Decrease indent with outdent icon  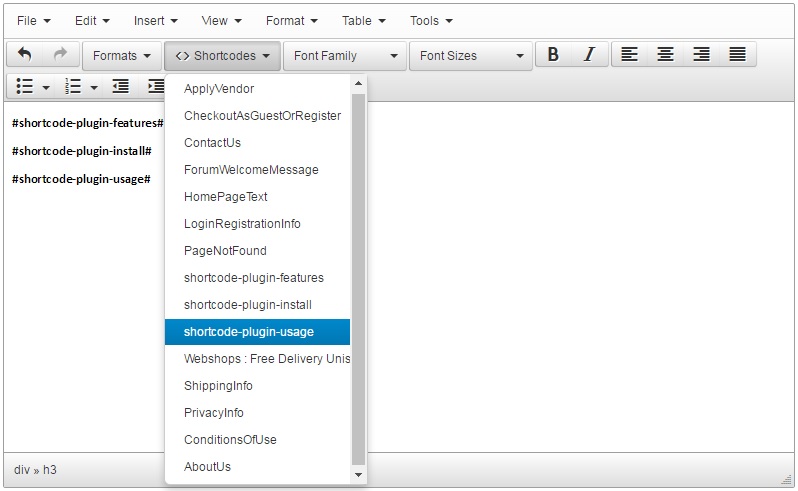(x=121, y=87)
